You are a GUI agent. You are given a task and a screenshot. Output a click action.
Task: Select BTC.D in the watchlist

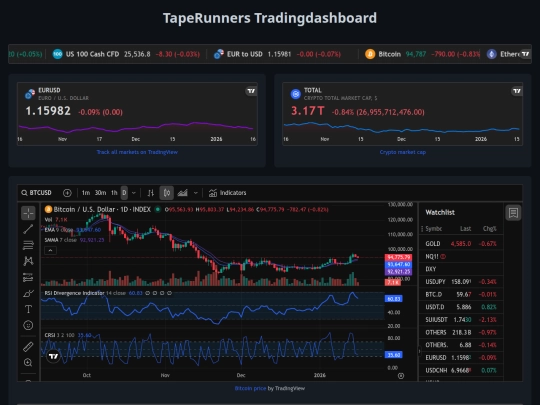point(461,294)
